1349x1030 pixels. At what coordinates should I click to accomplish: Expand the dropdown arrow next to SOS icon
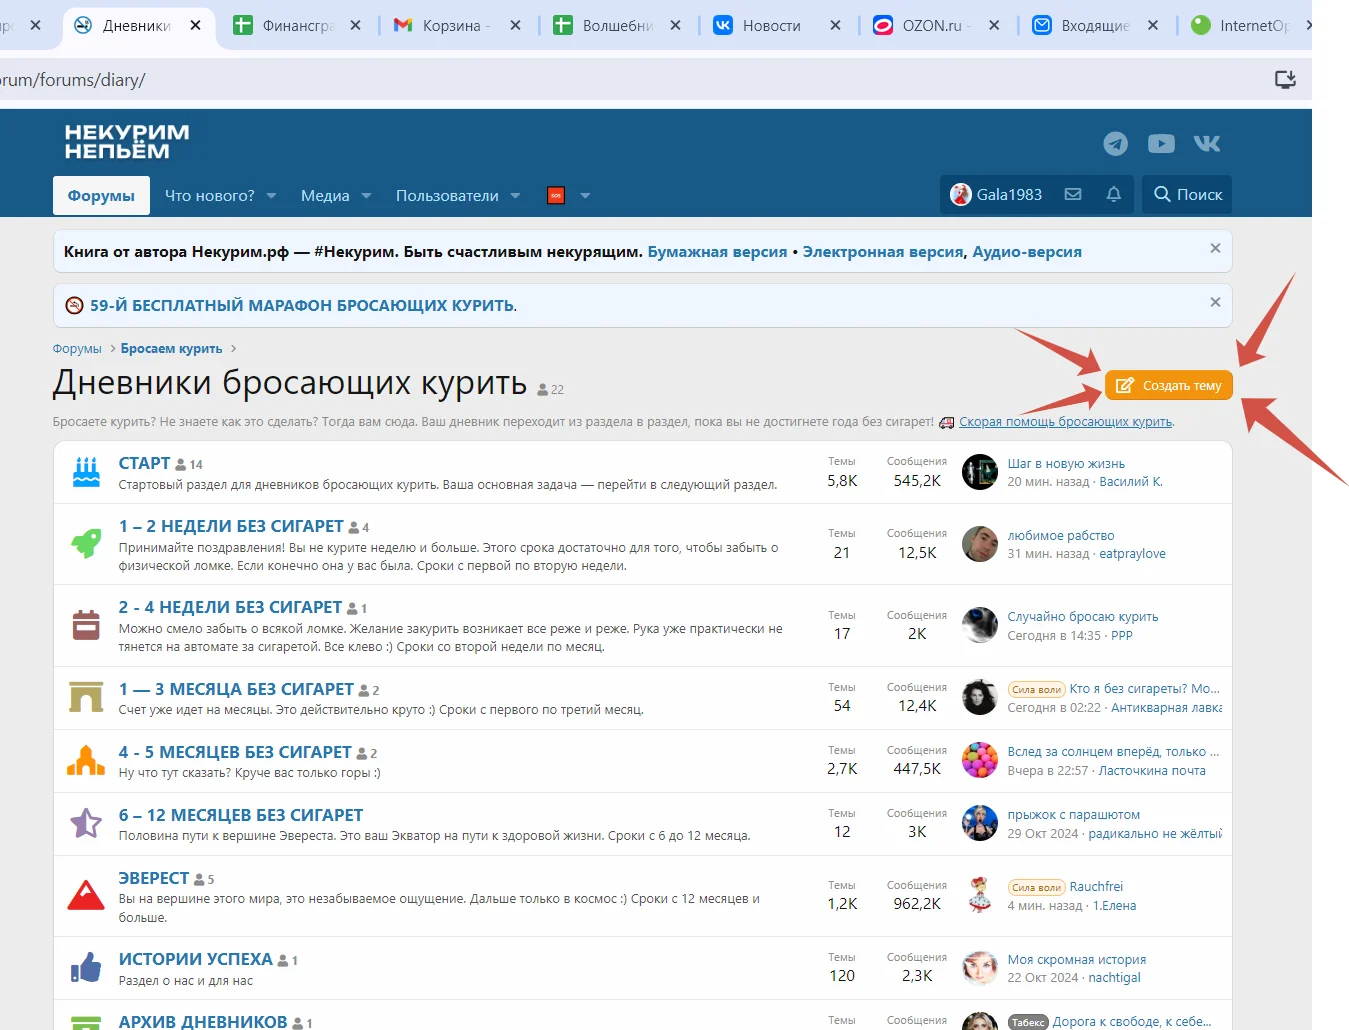click(x=585, y=196)
